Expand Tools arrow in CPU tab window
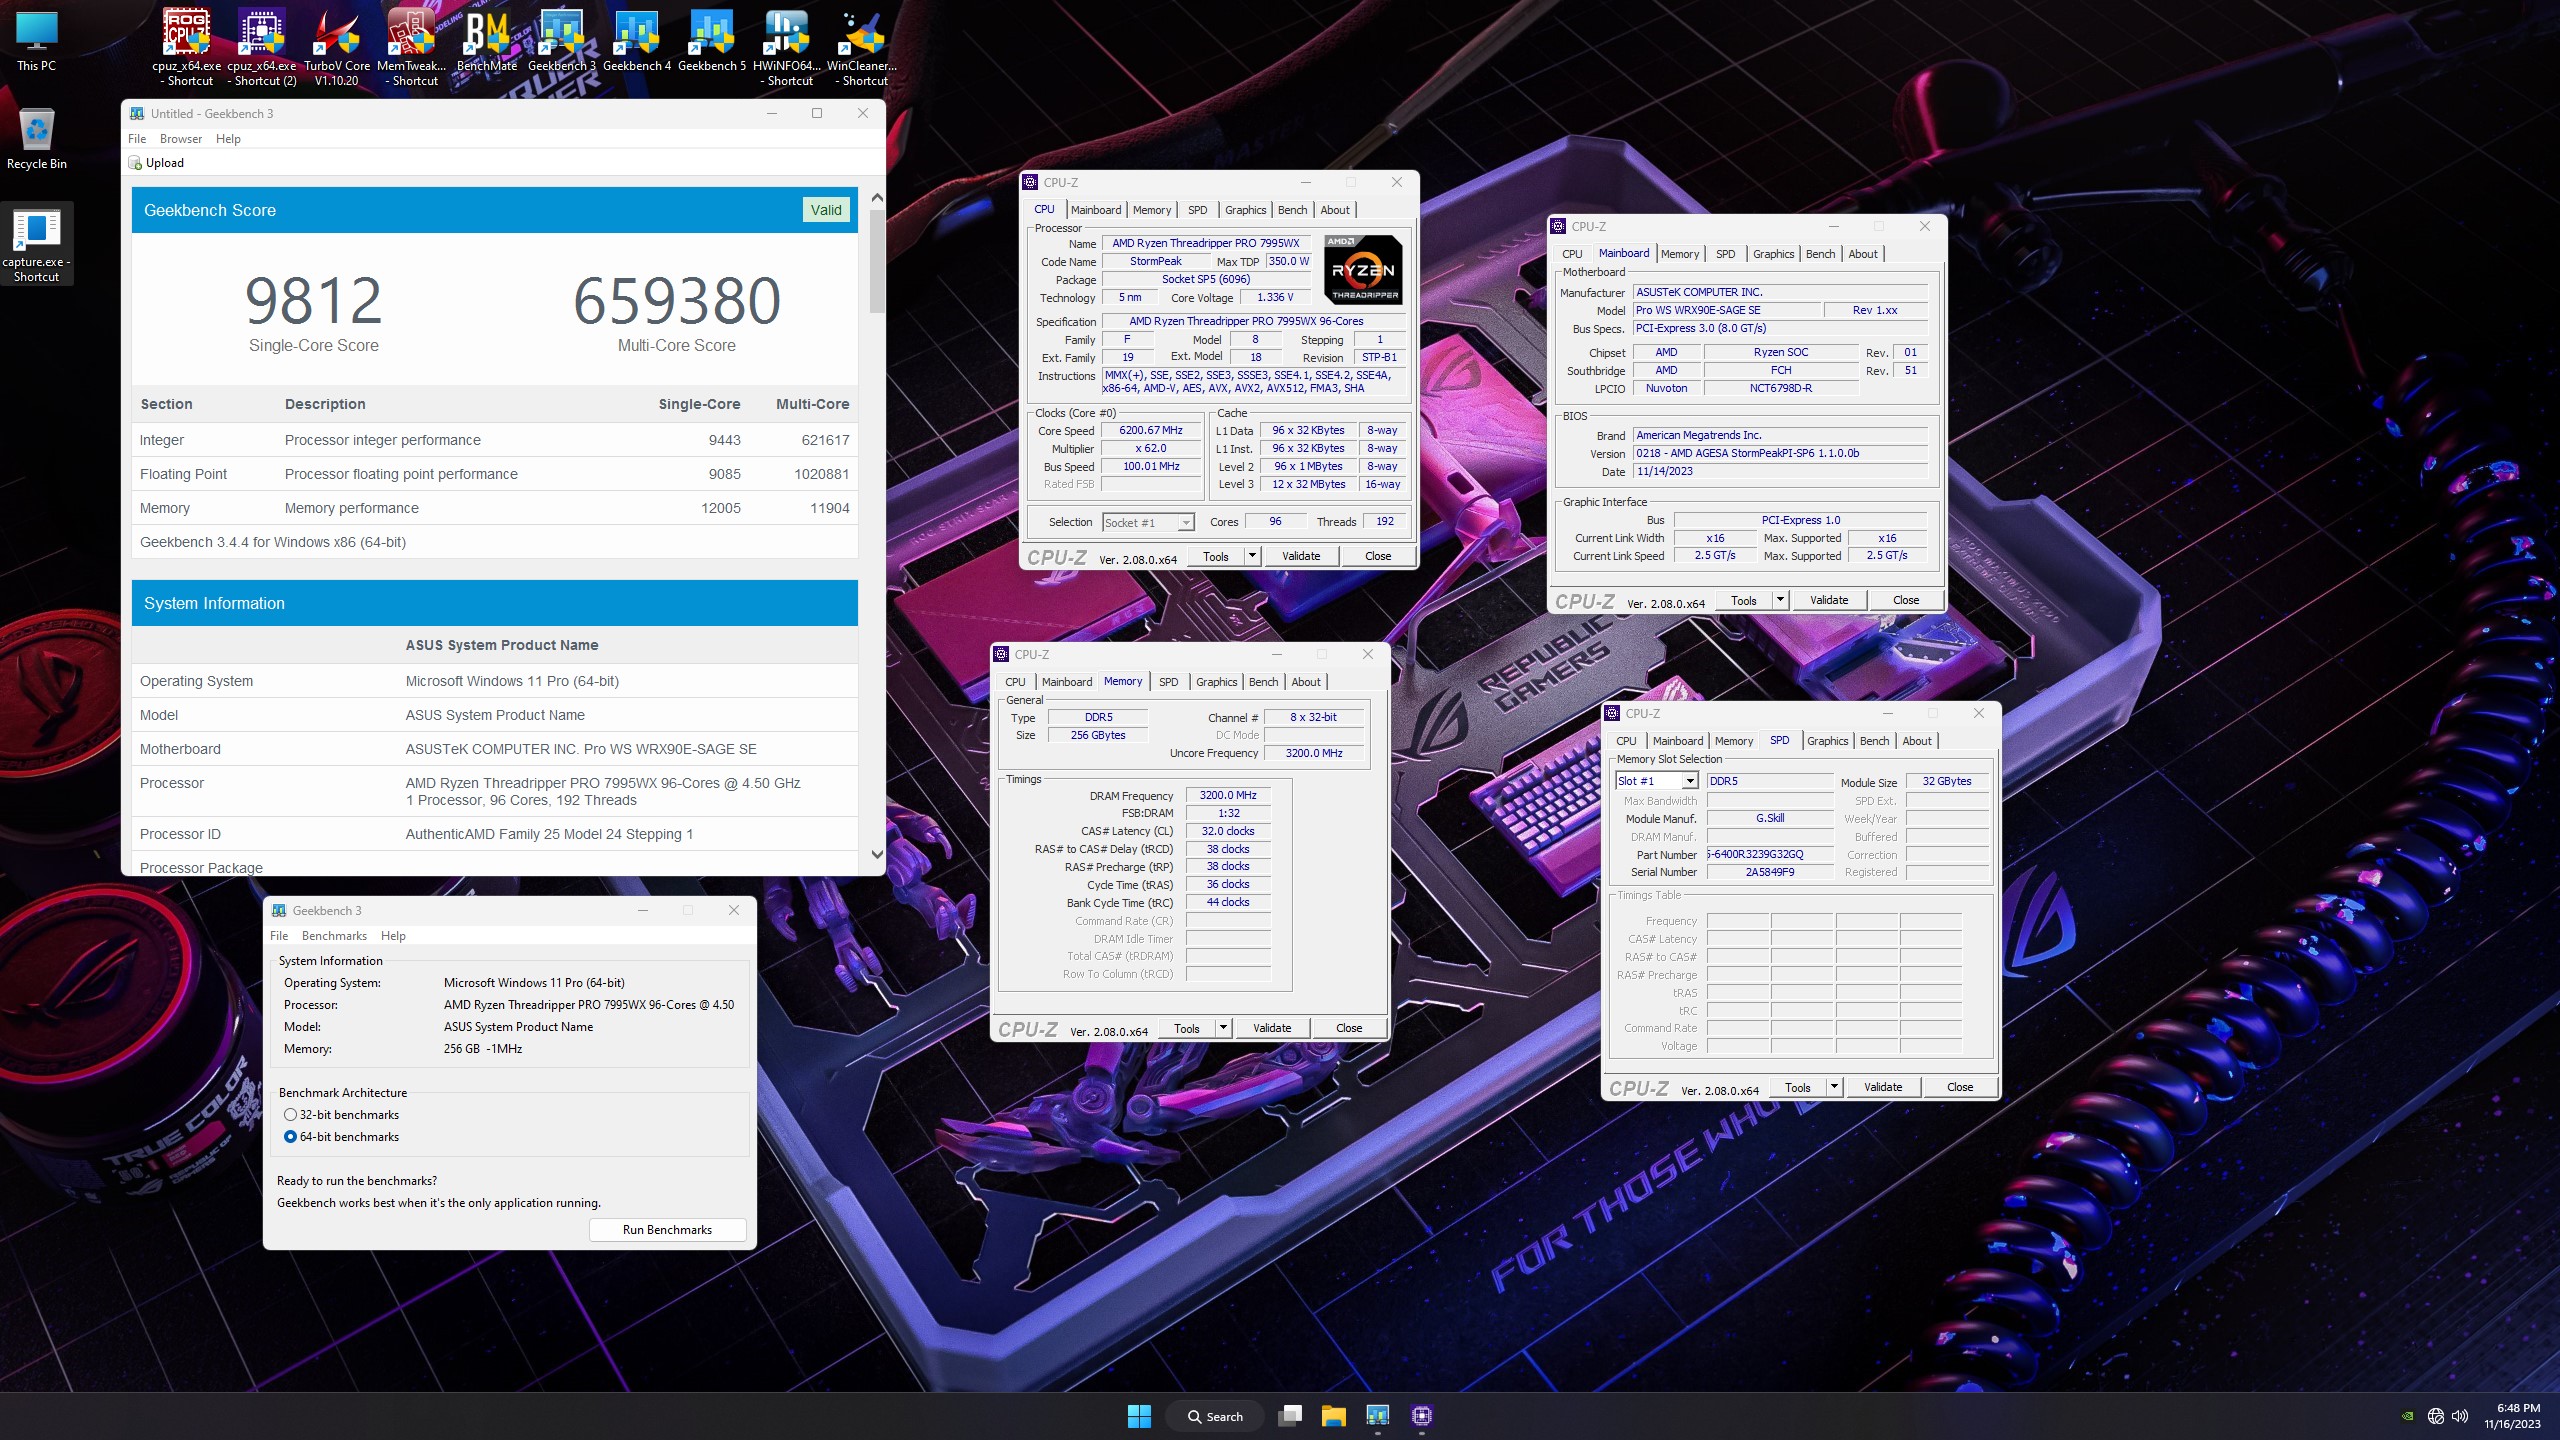 pyautogui.click(x=1252, y=556)
